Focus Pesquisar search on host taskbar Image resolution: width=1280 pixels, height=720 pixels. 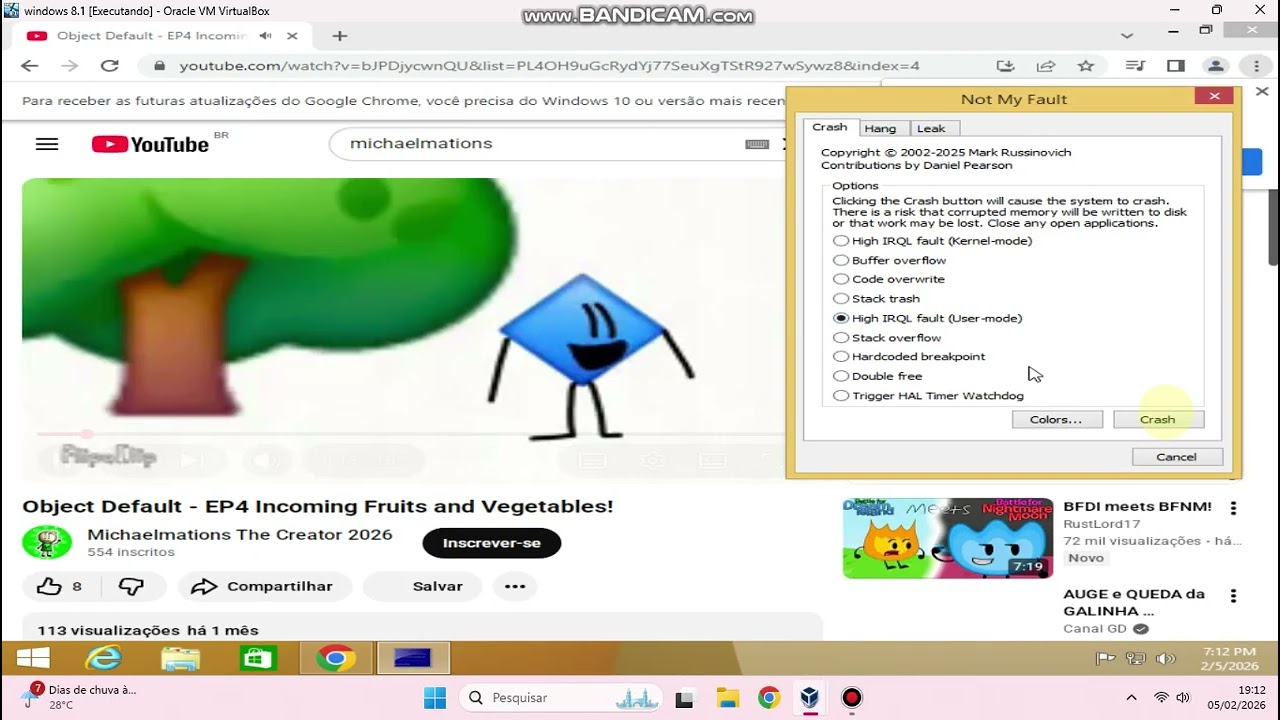[x=560, y=698]
